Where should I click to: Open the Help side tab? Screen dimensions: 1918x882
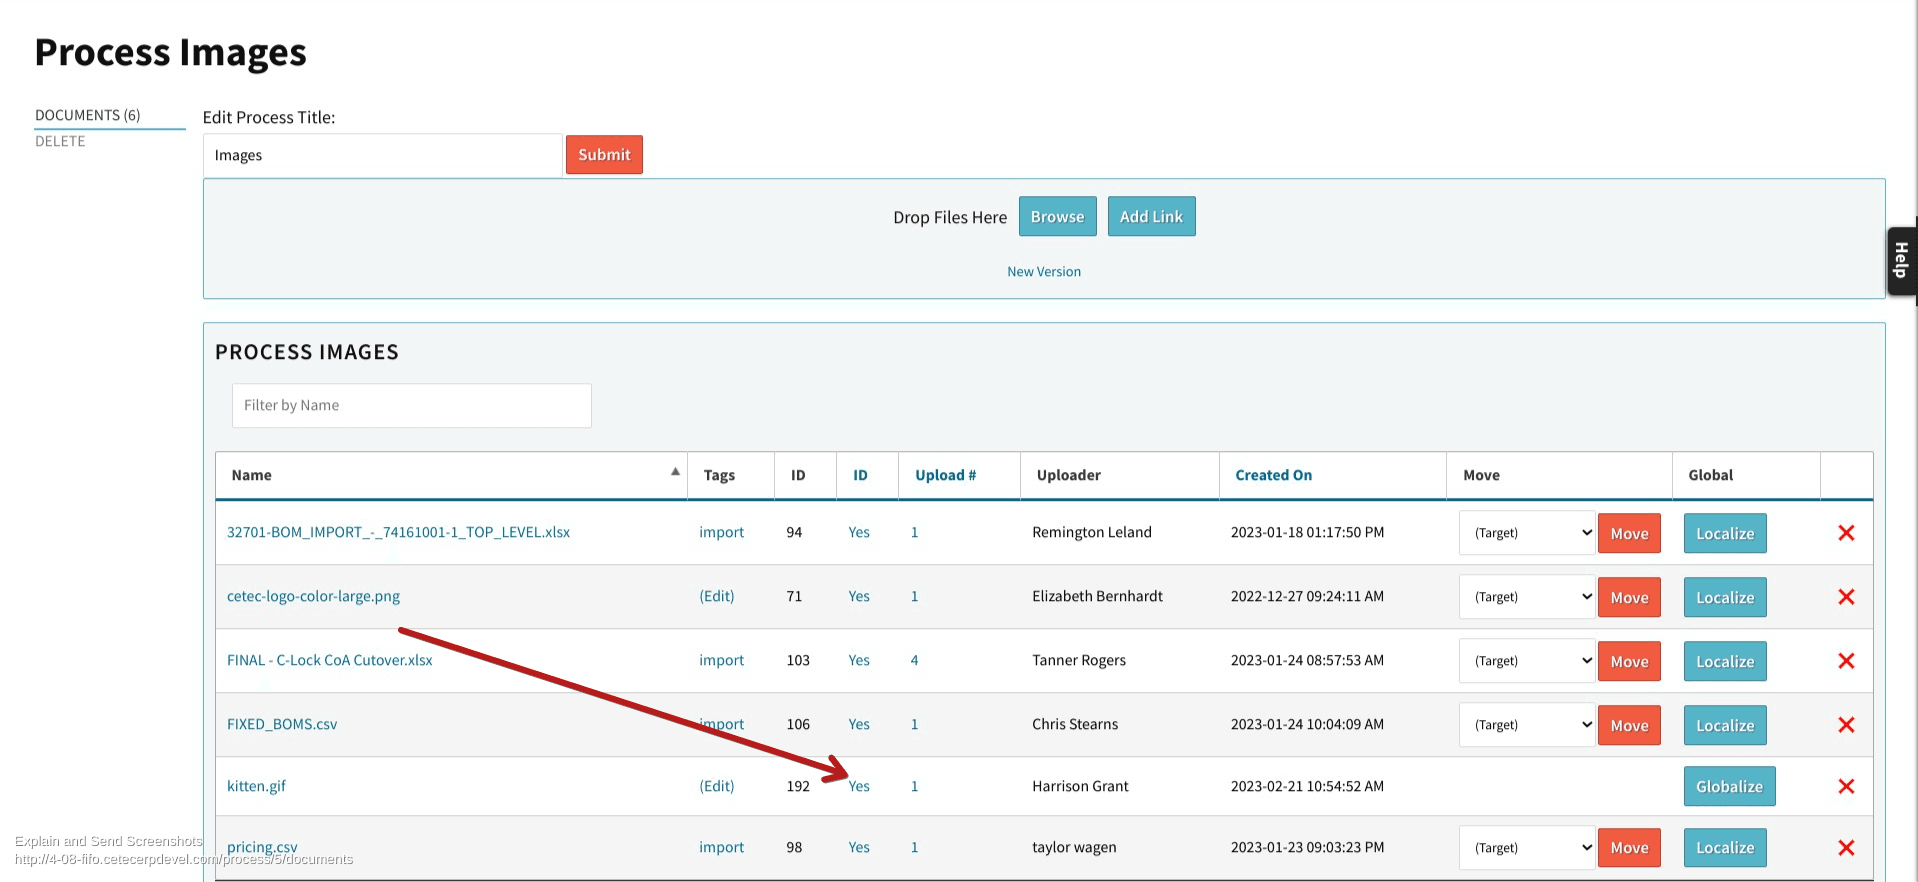tap(1901, 260)
